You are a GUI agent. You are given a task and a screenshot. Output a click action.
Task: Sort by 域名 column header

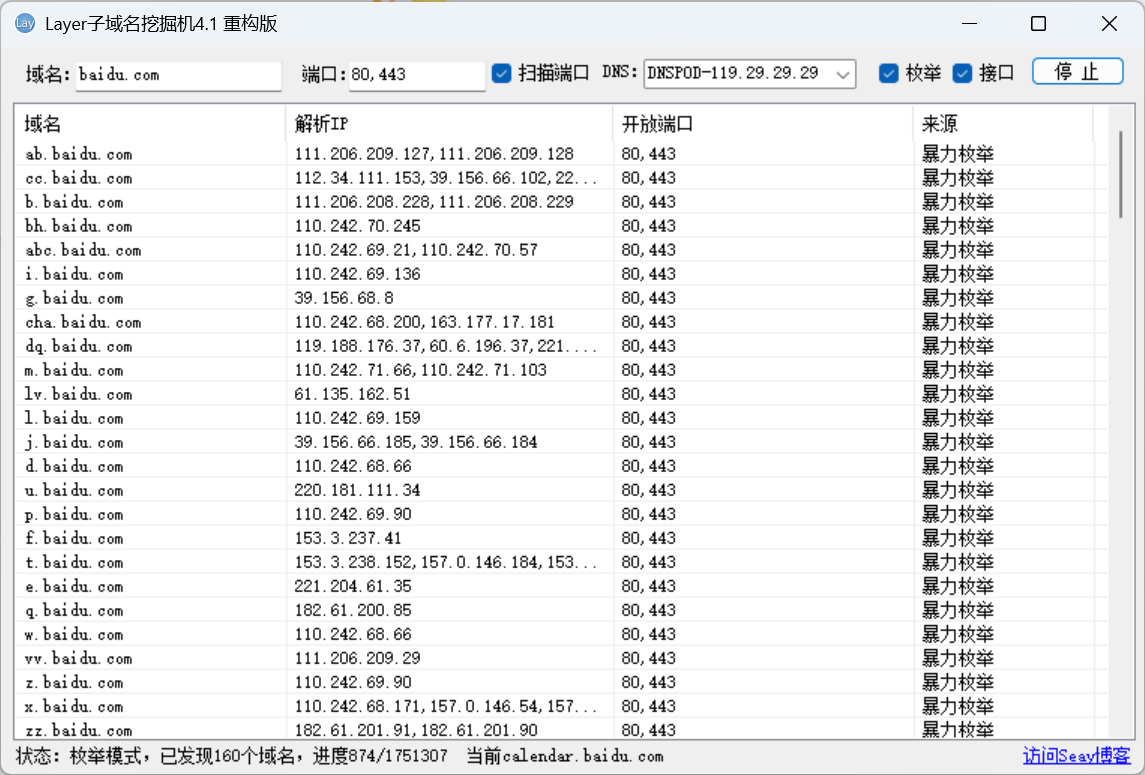150,123
